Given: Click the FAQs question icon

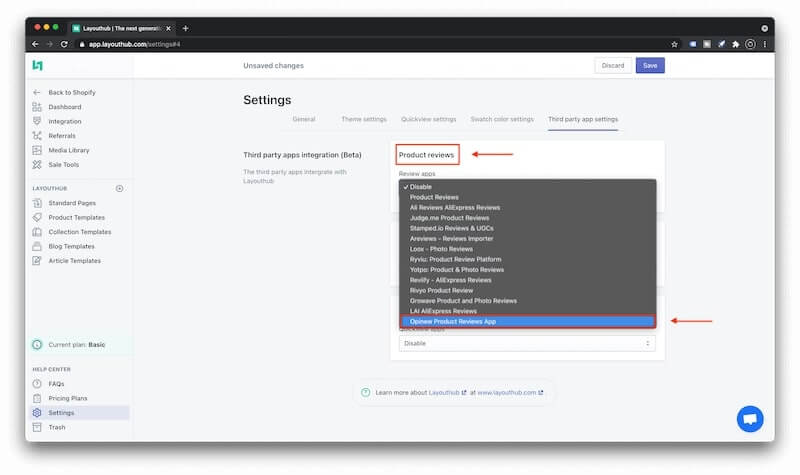Looking at the screenshot, I should point(37,384).
